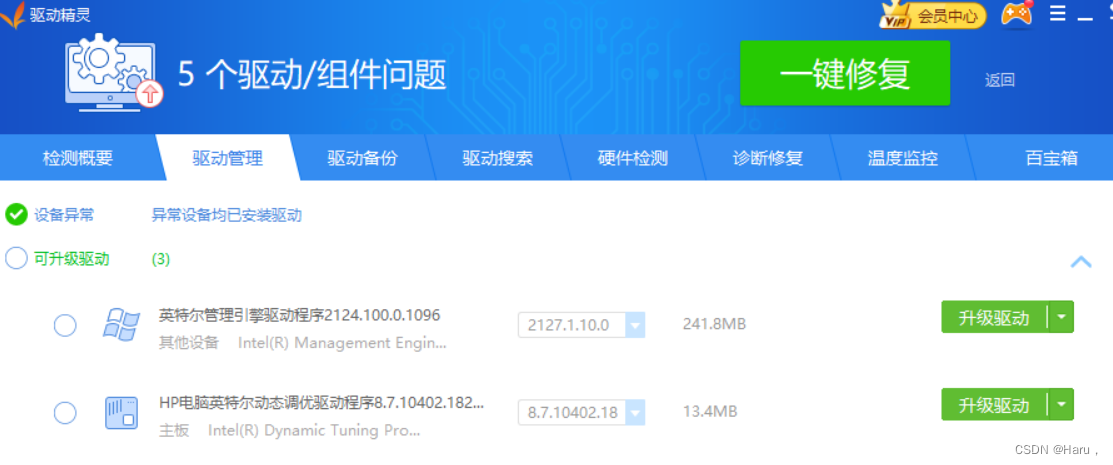Click the 返回 link
The width and height of the screenshot is (1113, 465).
click(999, 80)
